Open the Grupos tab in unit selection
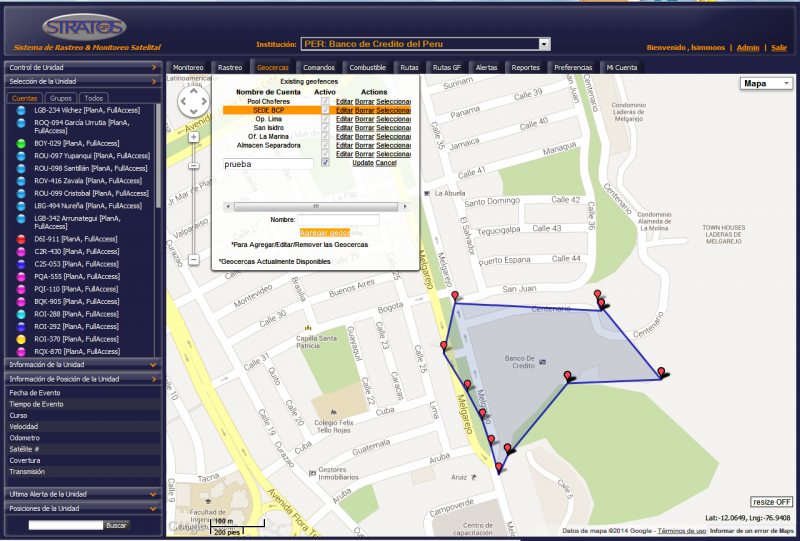Viewport: 800px width, 541px height. [x=61, y=98]
